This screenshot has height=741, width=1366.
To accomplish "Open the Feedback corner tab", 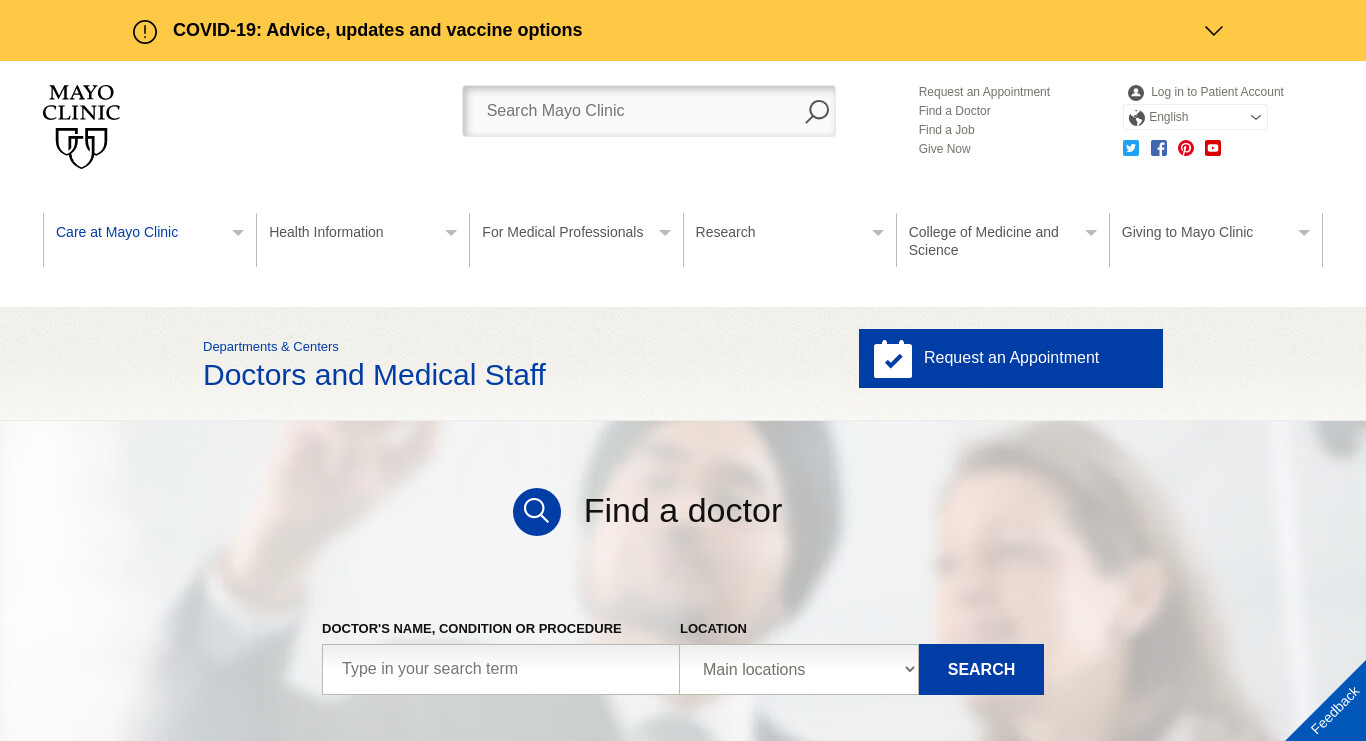I will [1335, 710].
